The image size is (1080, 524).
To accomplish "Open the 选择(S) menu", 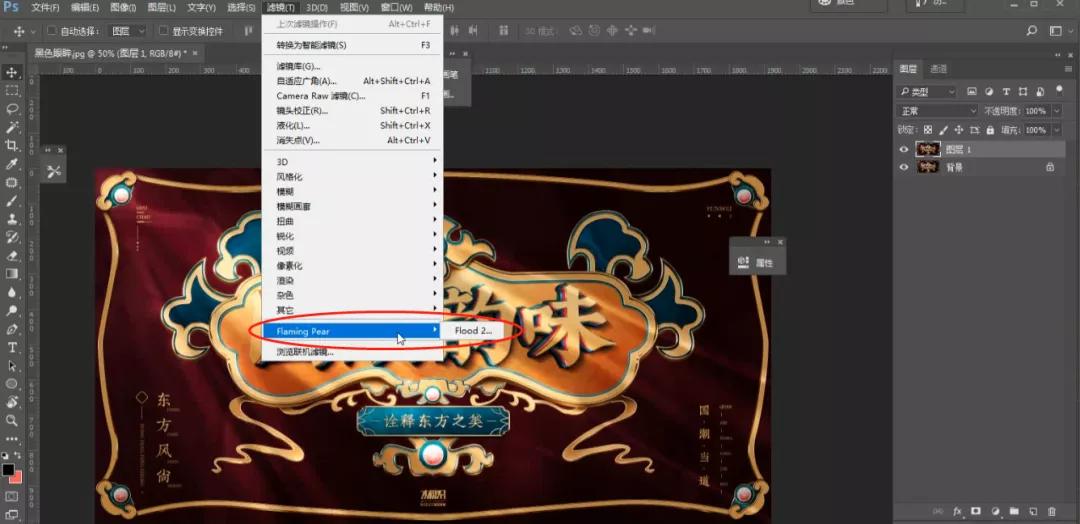I will [241, 8].
